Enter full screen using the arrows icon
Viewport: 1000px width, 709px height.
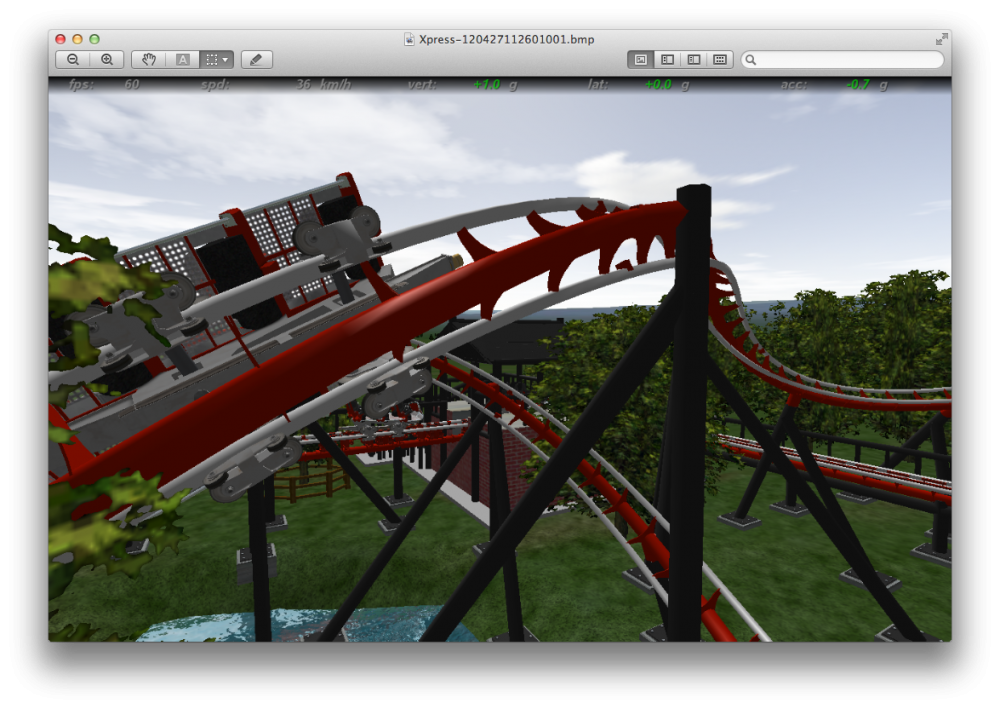point(941,39)
